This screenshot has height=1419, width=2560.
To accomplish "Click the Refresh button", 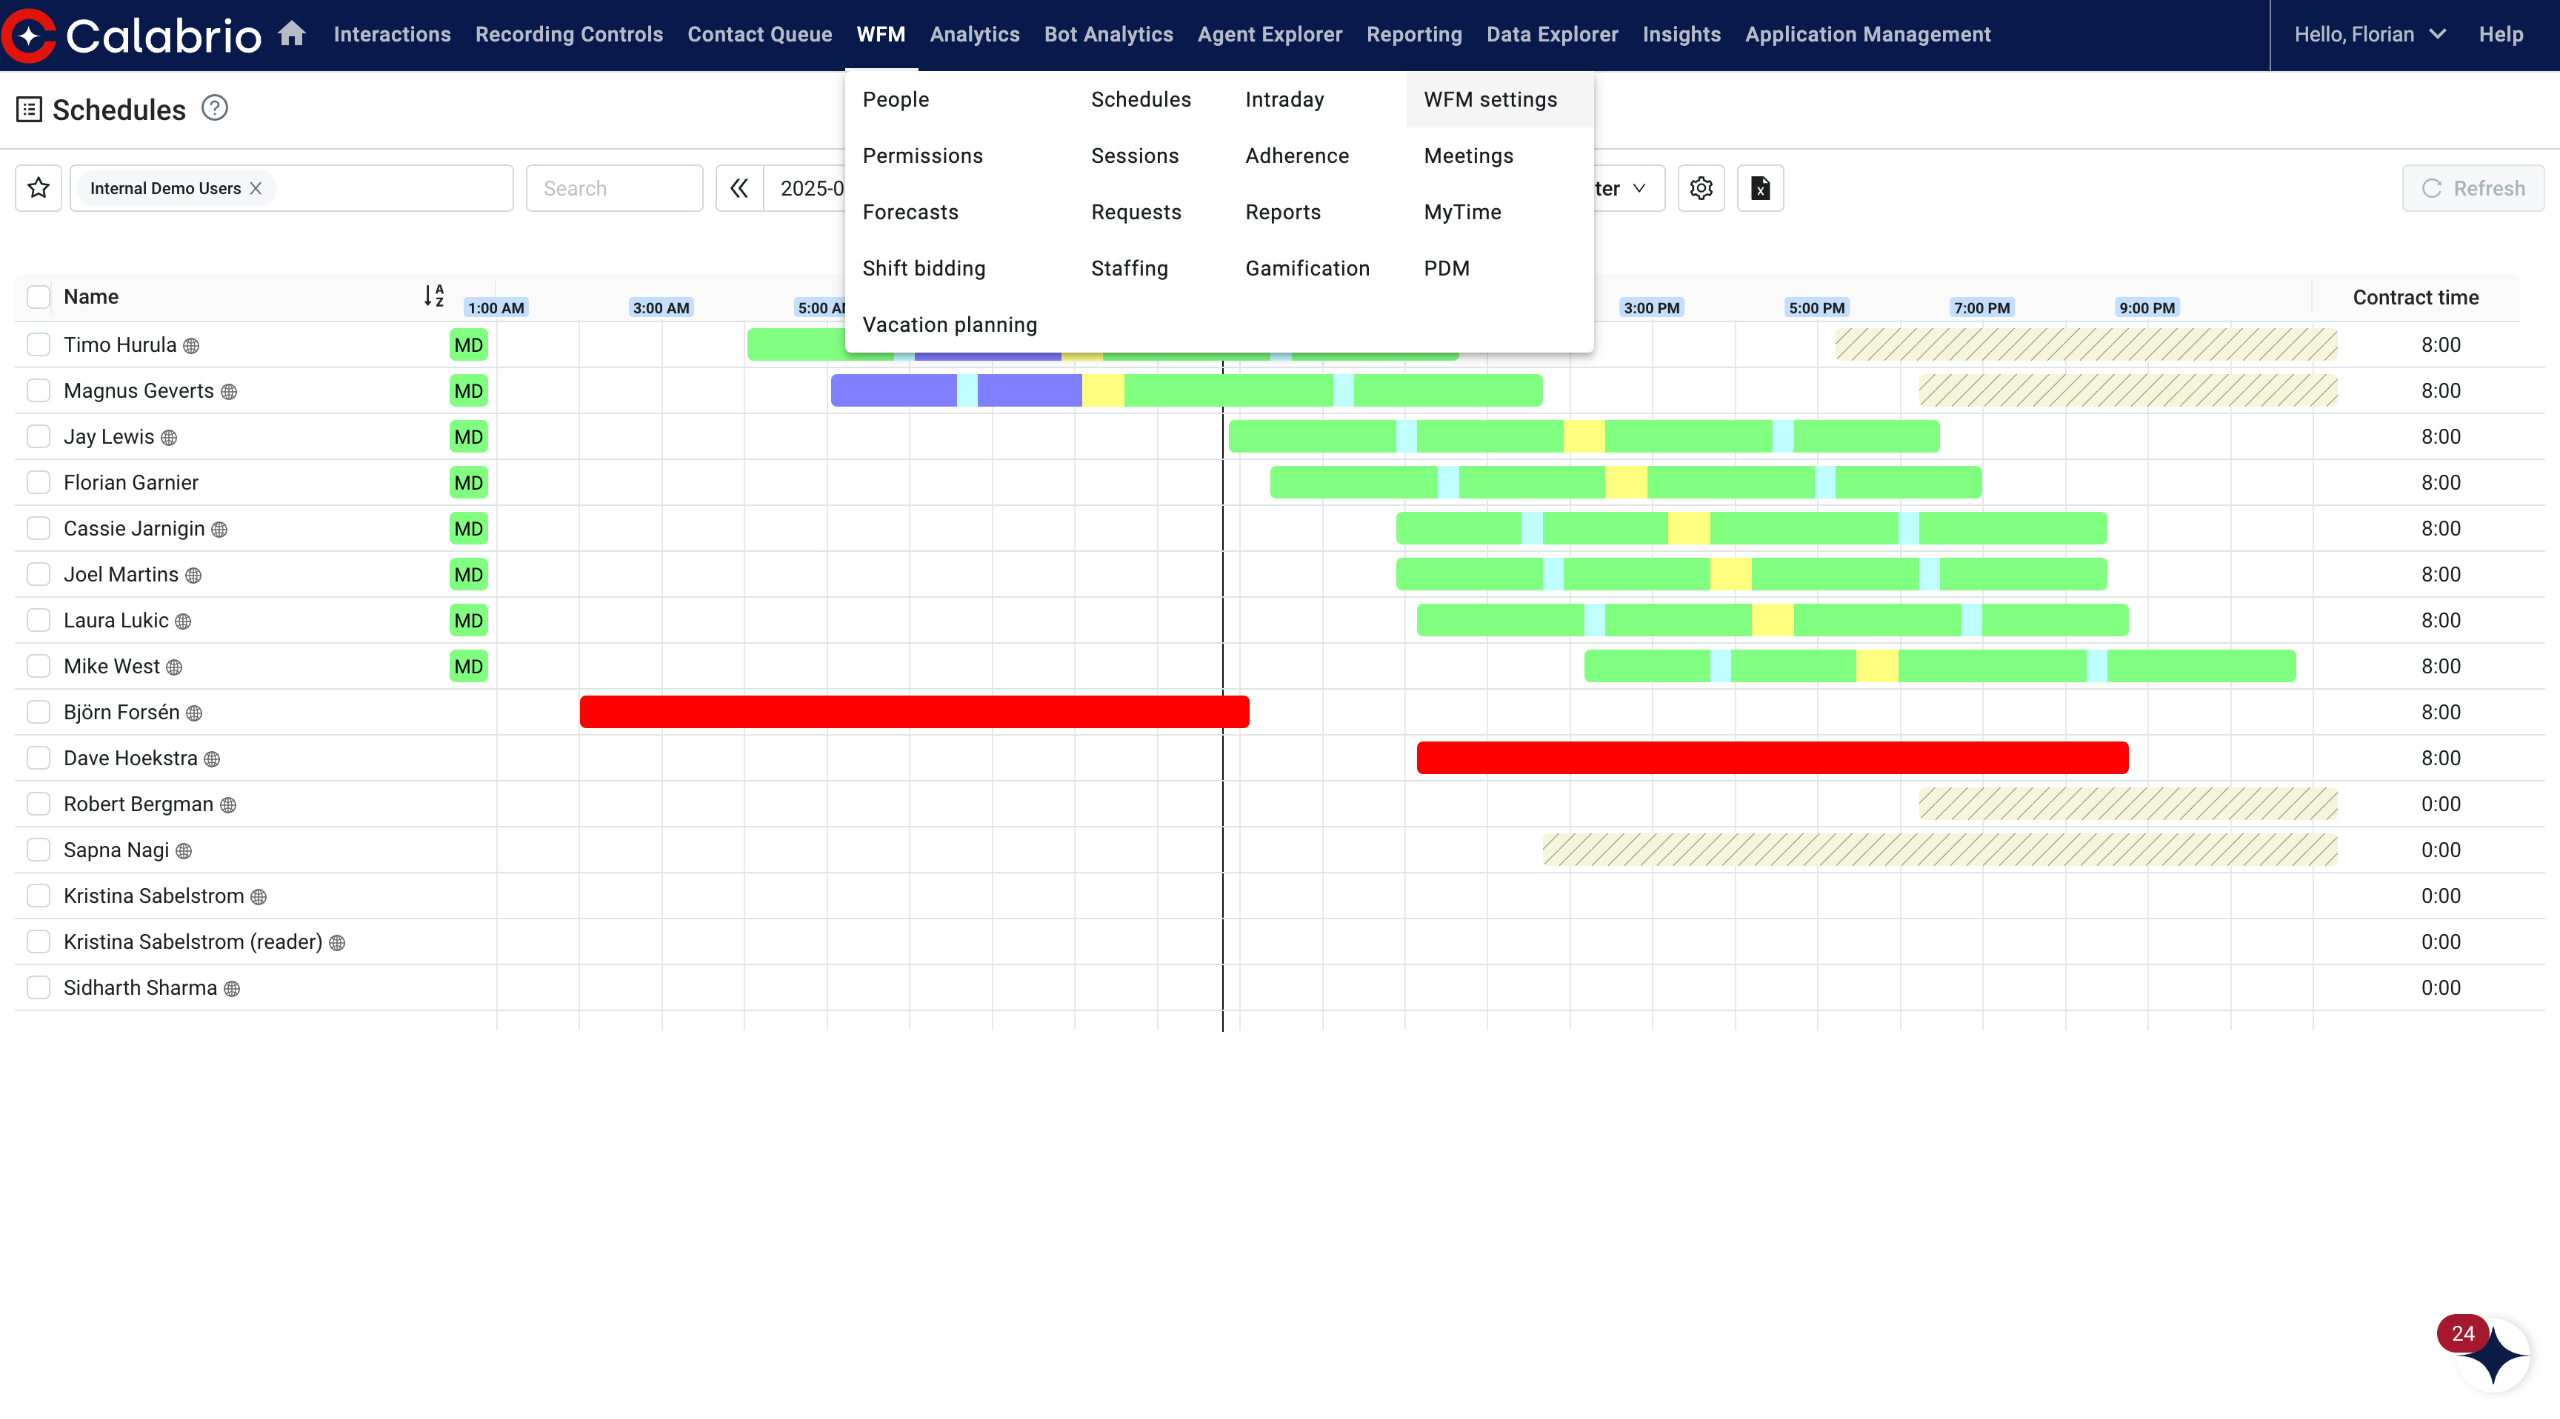I will pyautogui.click(x=2472, y=188).
